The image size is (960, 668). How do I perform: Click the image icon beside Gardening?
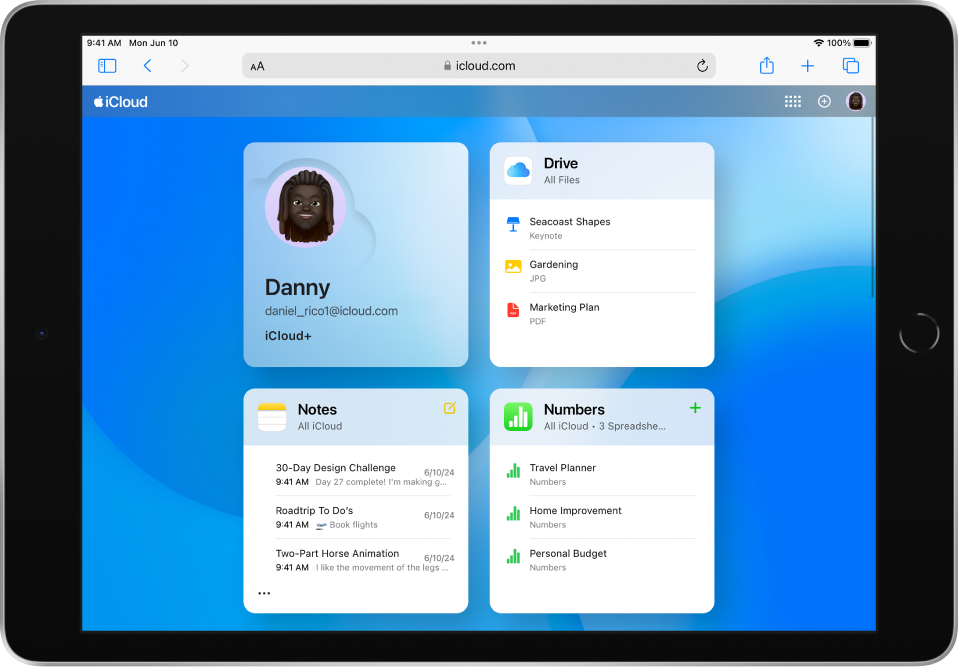click(x=513, y=266)
